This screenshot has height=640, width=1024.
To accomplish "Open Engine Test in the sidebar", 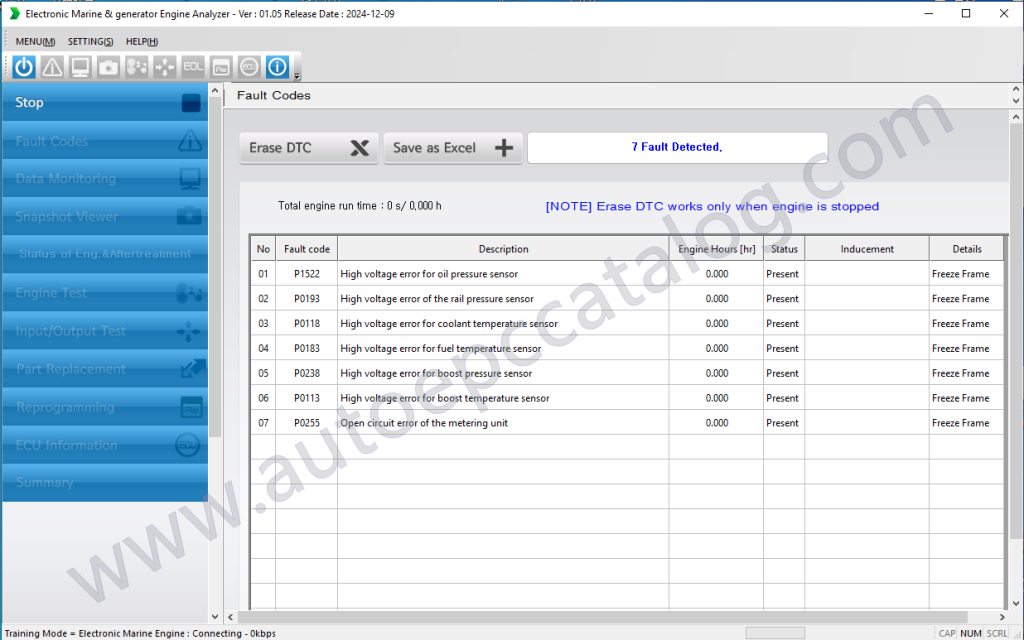I will (105, 293).
